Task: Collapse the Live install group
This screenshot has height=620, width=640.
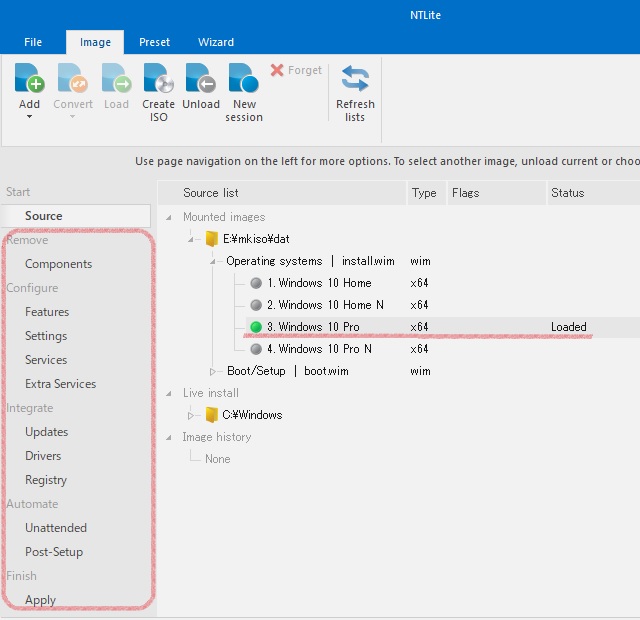Action: coord(169,393)
